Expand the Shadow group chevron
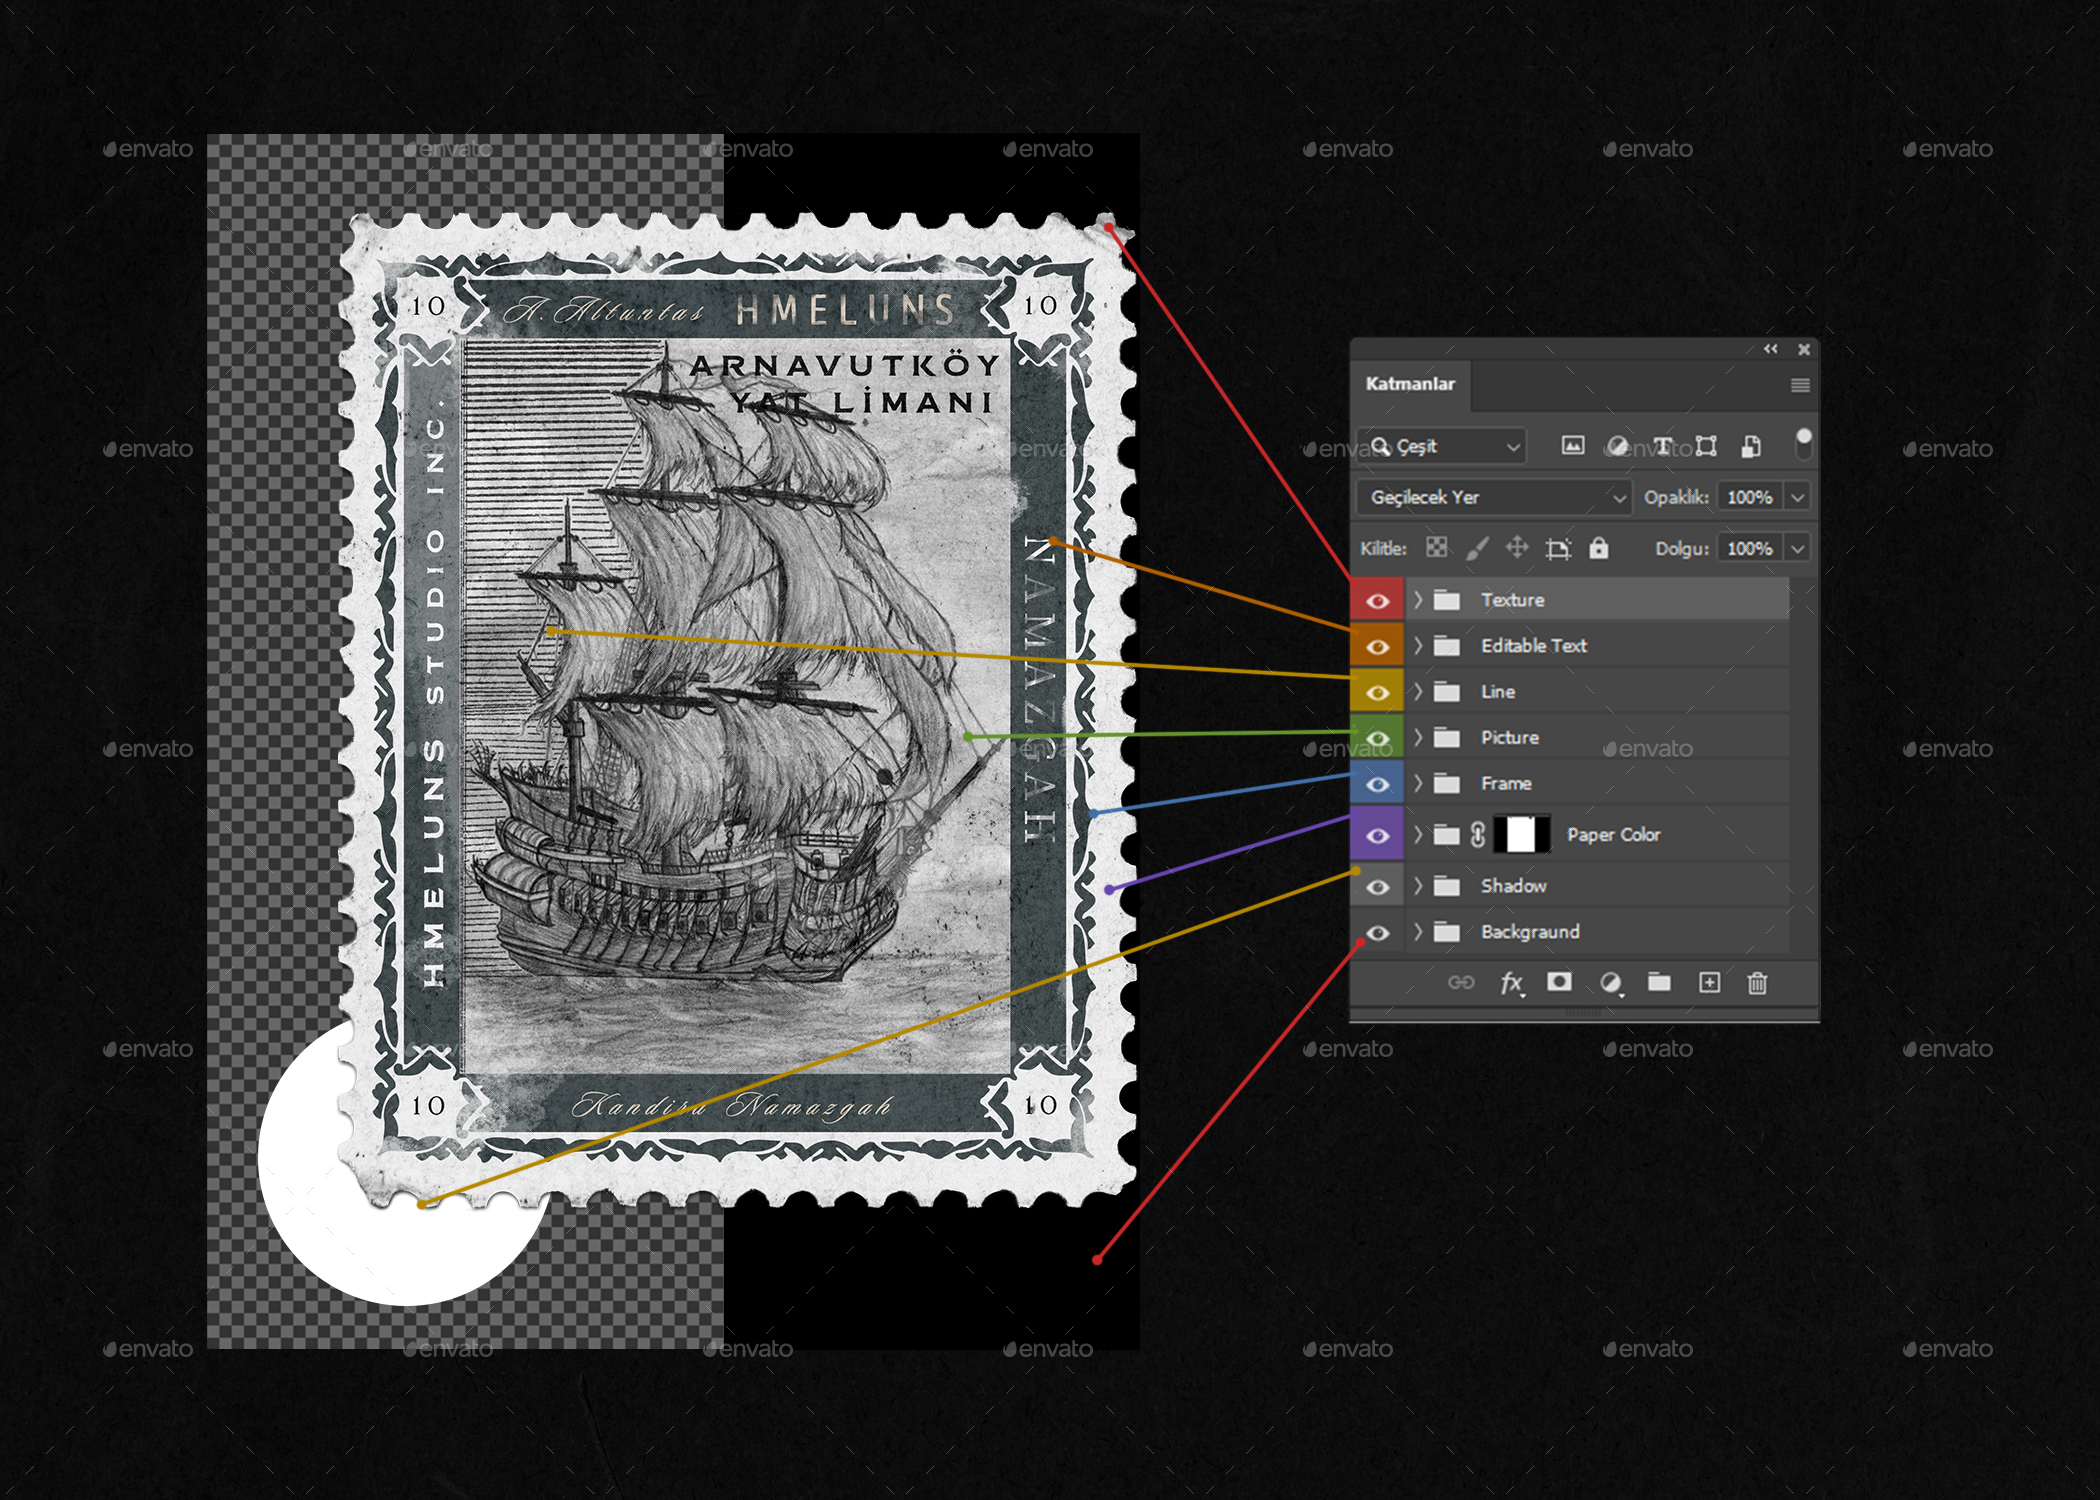Image resolution: width=2100 pixels, height=1500 pixels. pos(1418,885)
